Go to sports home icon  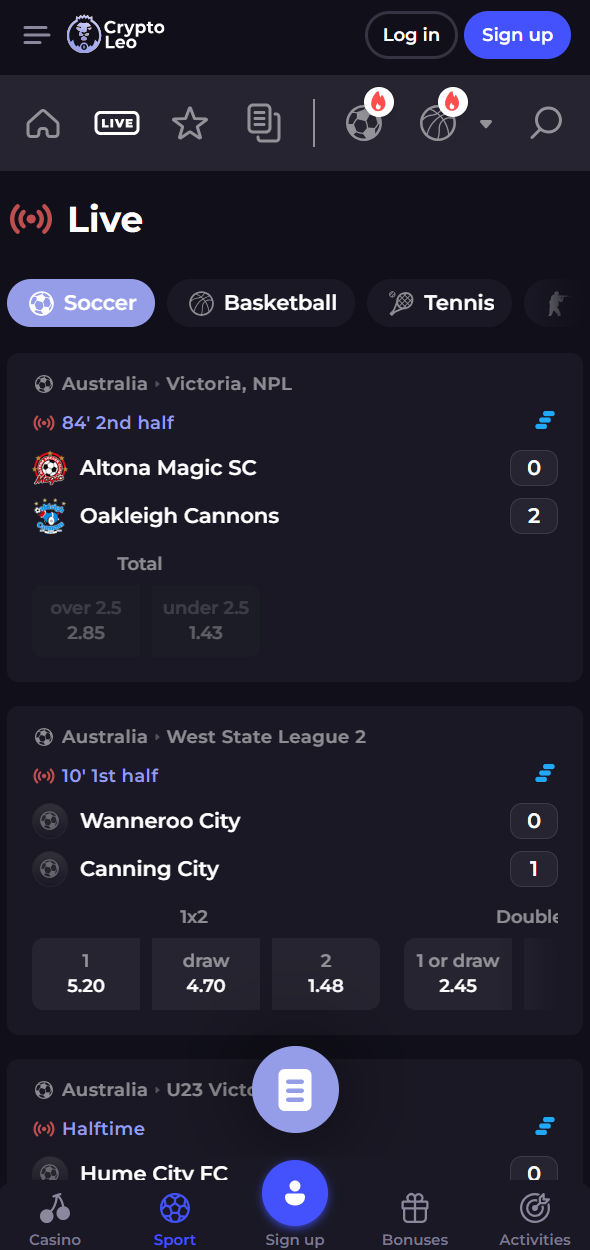43,124
